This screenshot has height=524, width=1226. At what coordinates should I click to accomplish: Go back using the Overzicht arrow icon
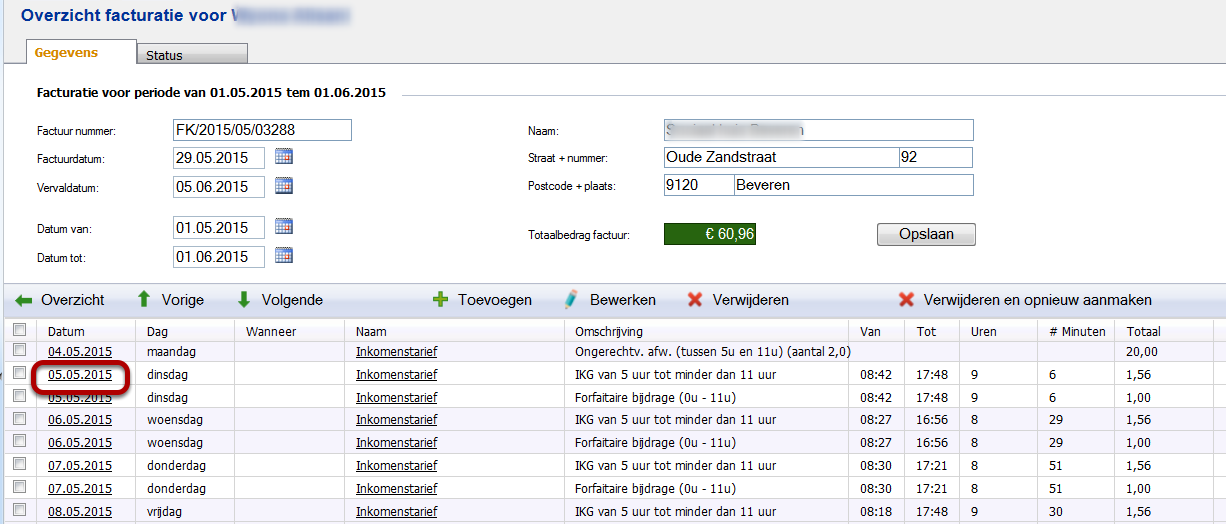[x=25, y=300]
